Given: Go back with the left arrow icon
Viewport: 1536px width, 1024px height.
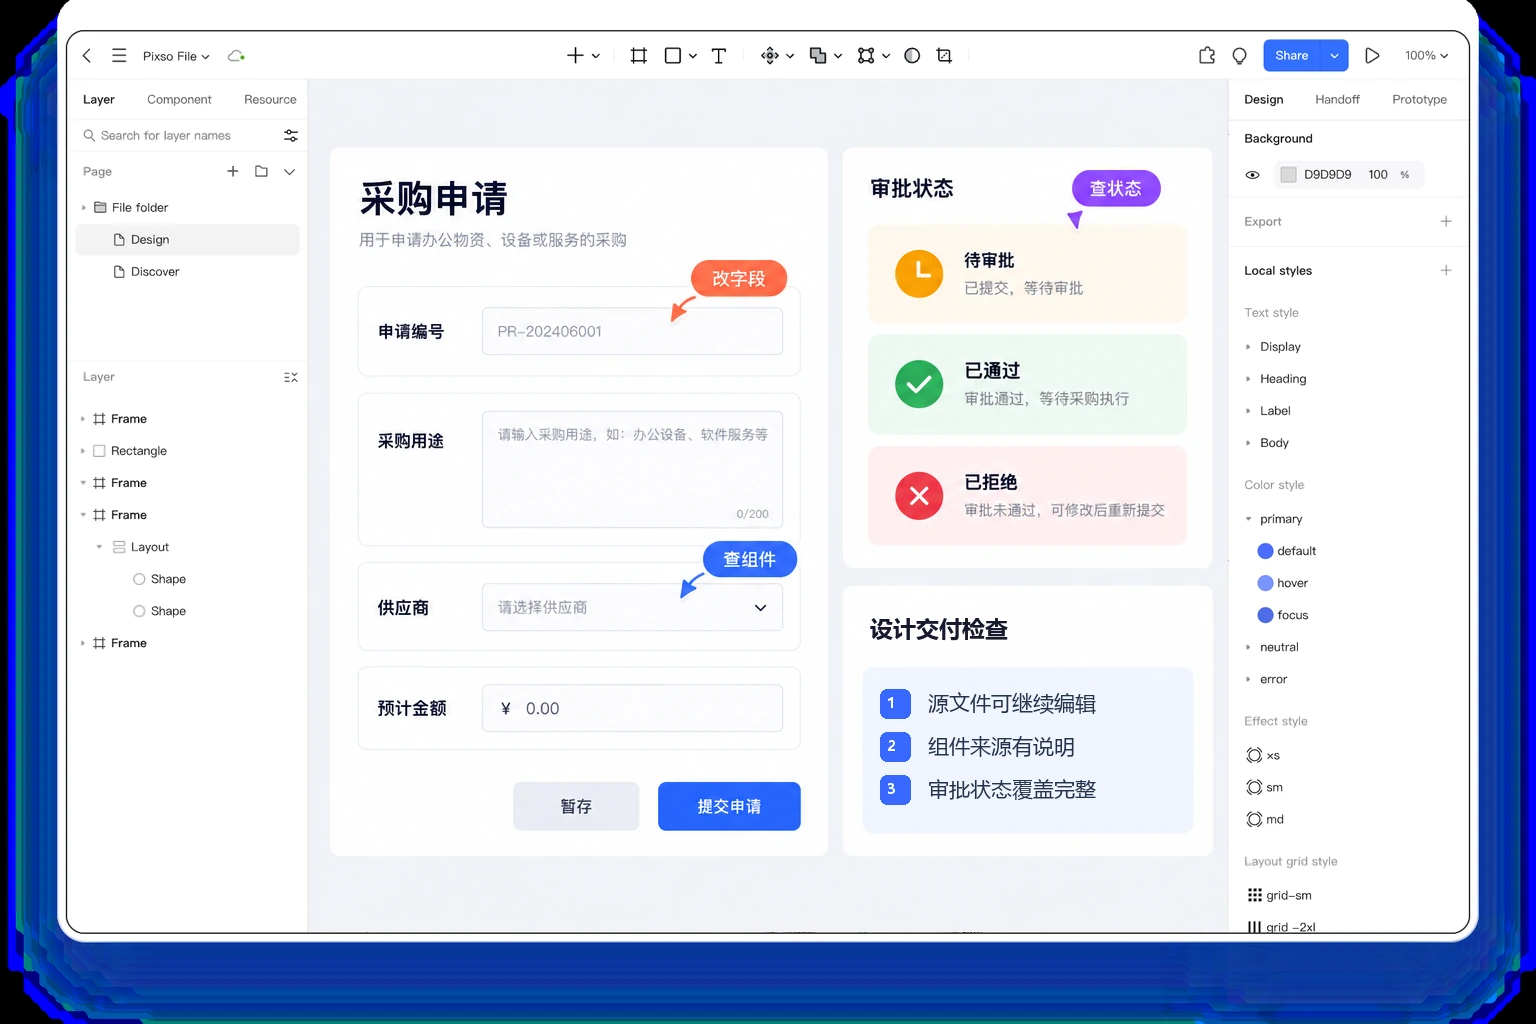Looking at the screenshot, I should point(87,56).
